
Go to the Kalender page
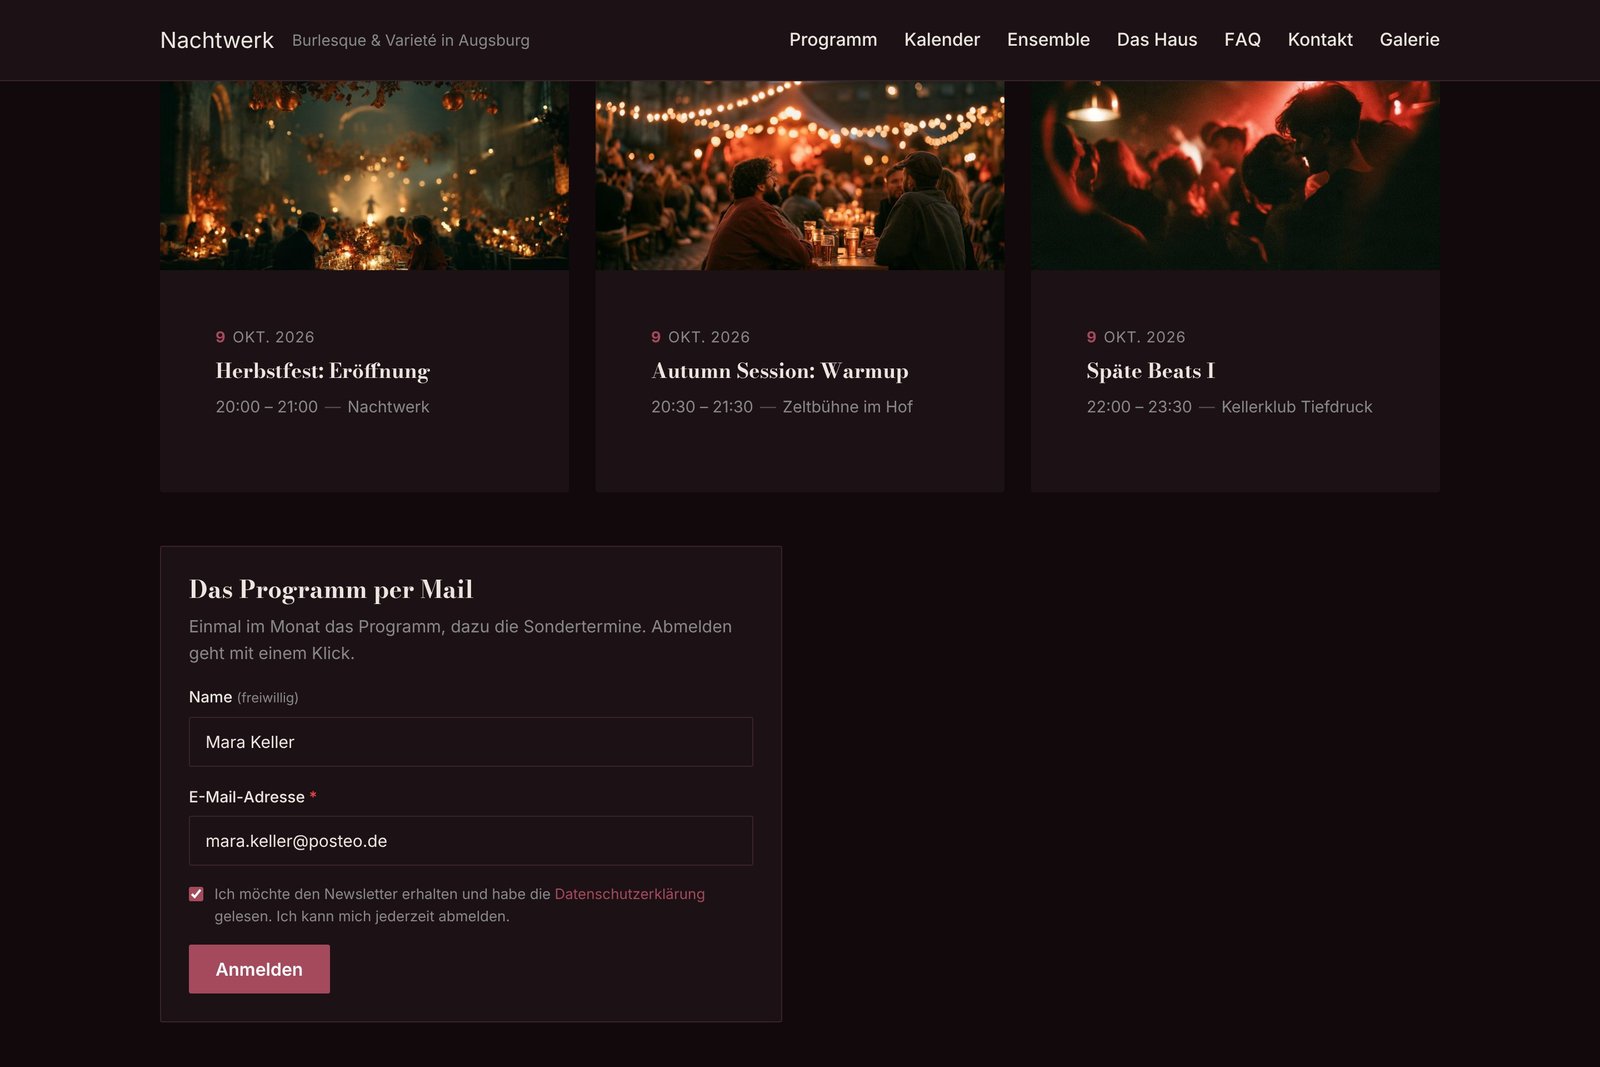942,40
